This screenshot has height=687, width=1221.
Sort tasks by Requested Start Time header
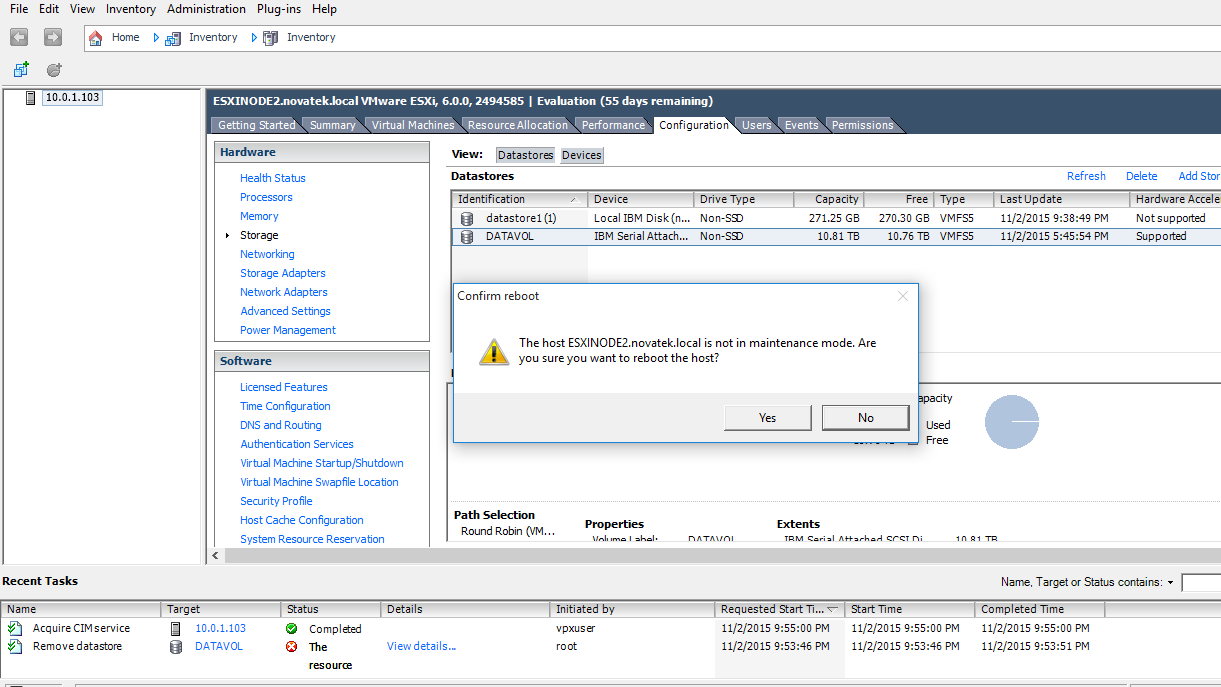pyautogui.click(x=780, y=609)
